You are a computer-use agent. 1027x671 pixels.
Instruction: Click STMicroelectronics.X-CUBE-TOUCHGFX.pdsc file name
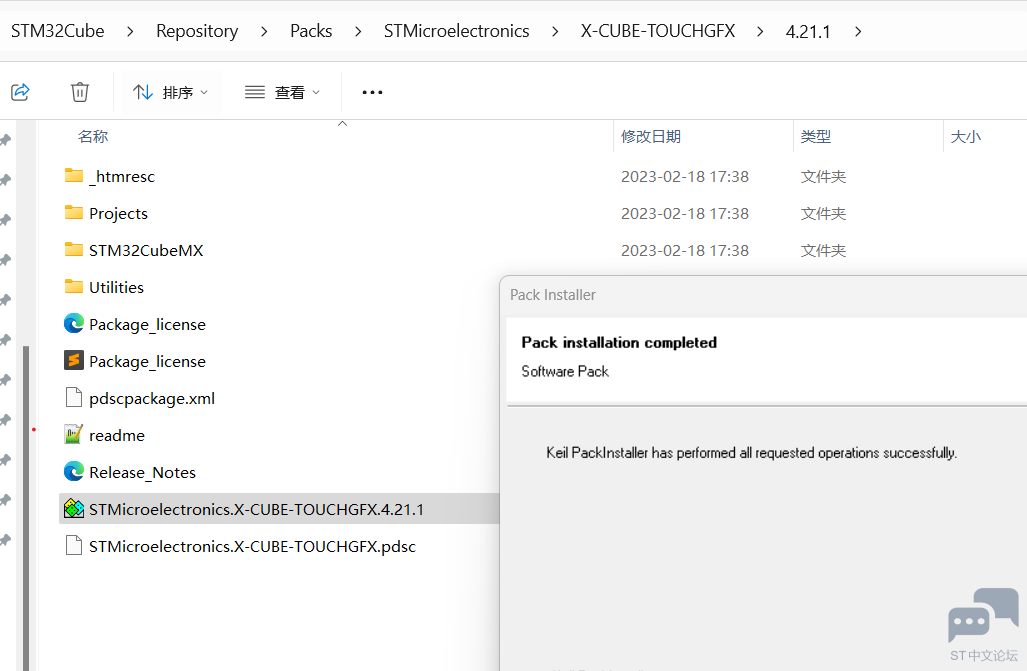coord(252,546)
